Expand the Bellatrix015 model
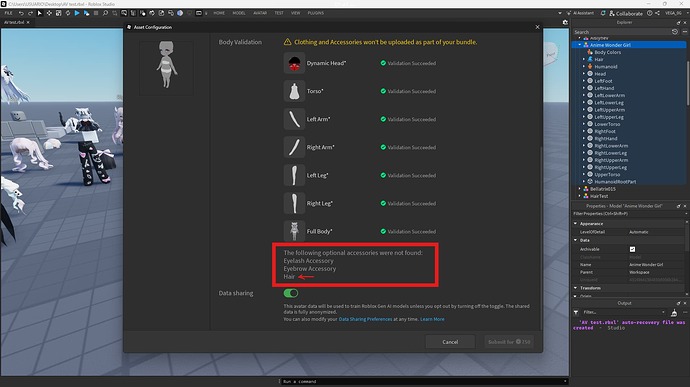Screen dimensions: 690x387 click(x=580, y=189)
